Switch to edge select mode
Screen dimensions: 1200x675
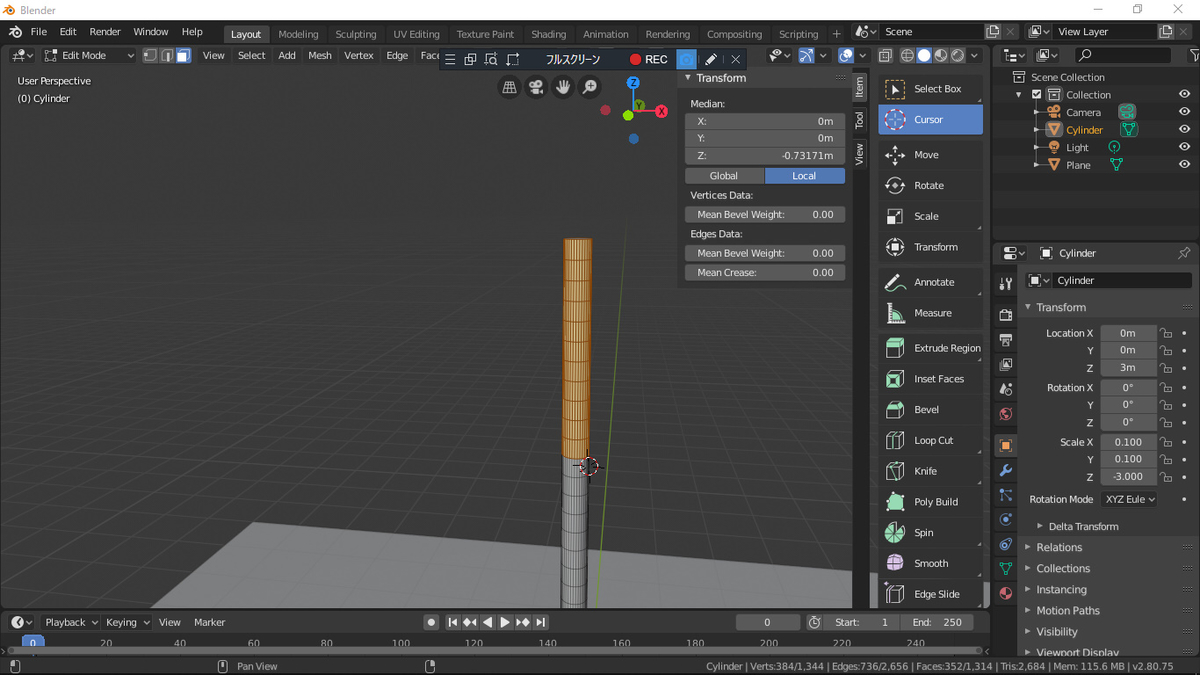pyautogui.click(x=167, y=56)
